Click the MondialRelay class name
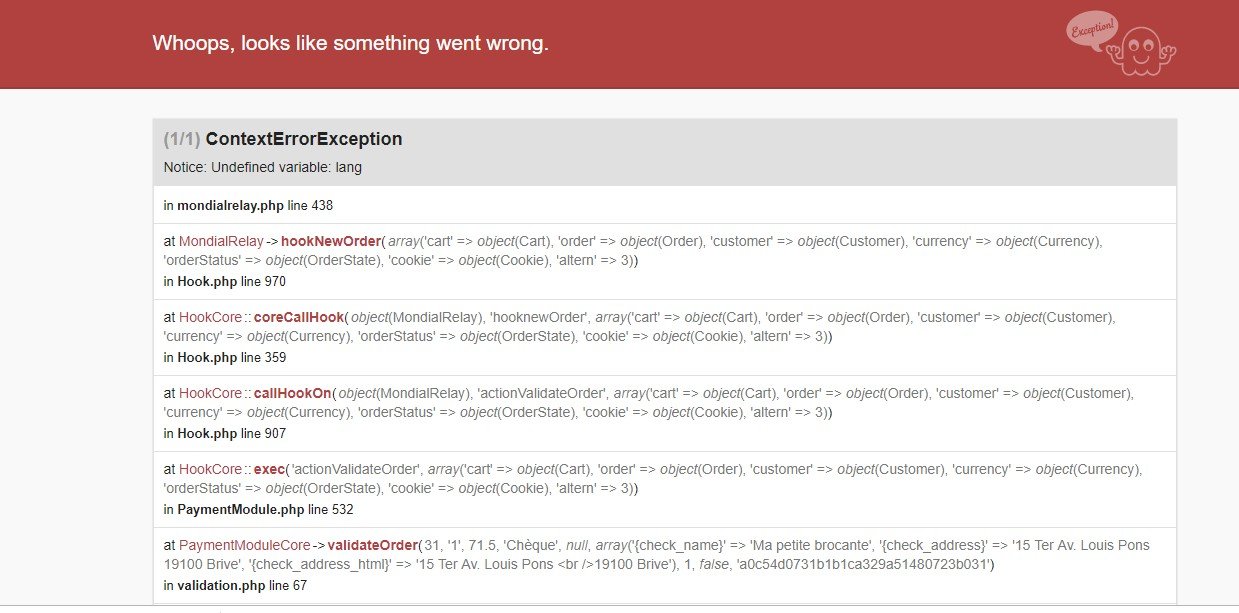 pos(221,241)
